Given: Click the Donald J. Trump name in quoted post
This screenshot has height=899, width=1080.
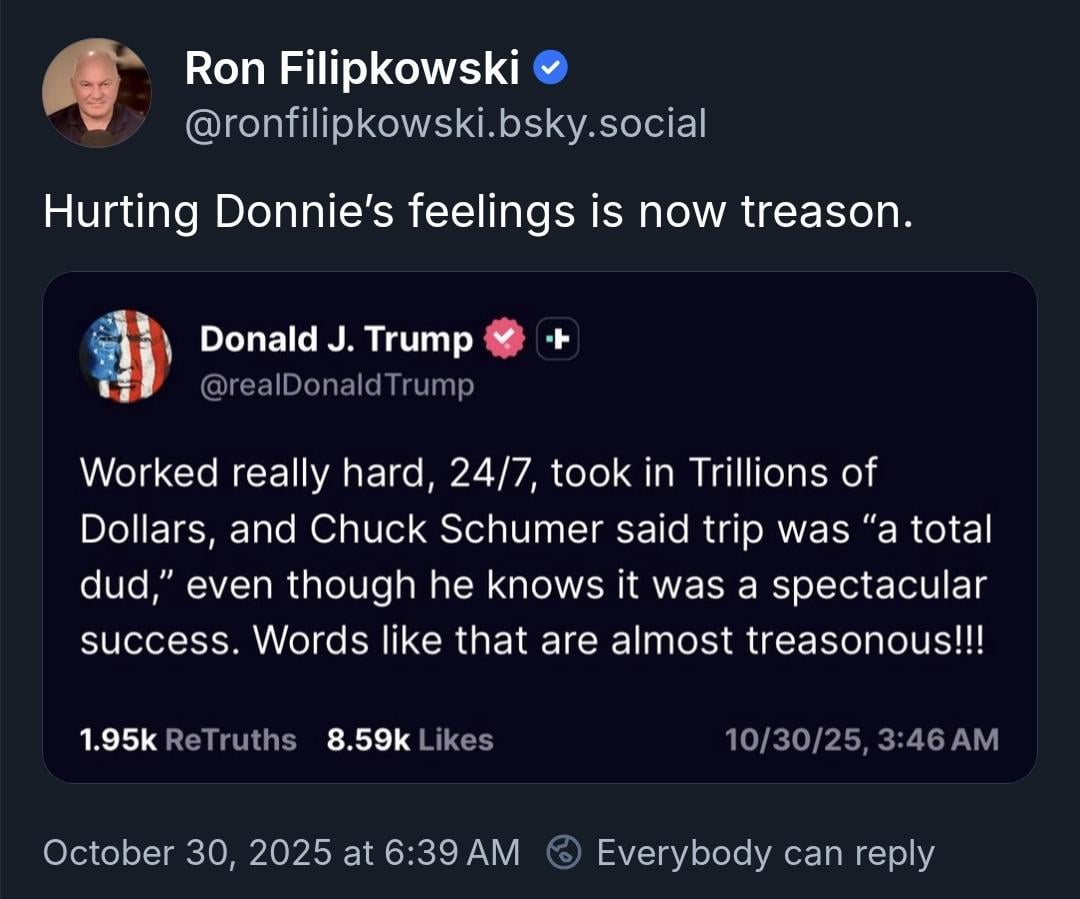Looking at the screenshot, I should pyautogui.click(x=336, y=340).
